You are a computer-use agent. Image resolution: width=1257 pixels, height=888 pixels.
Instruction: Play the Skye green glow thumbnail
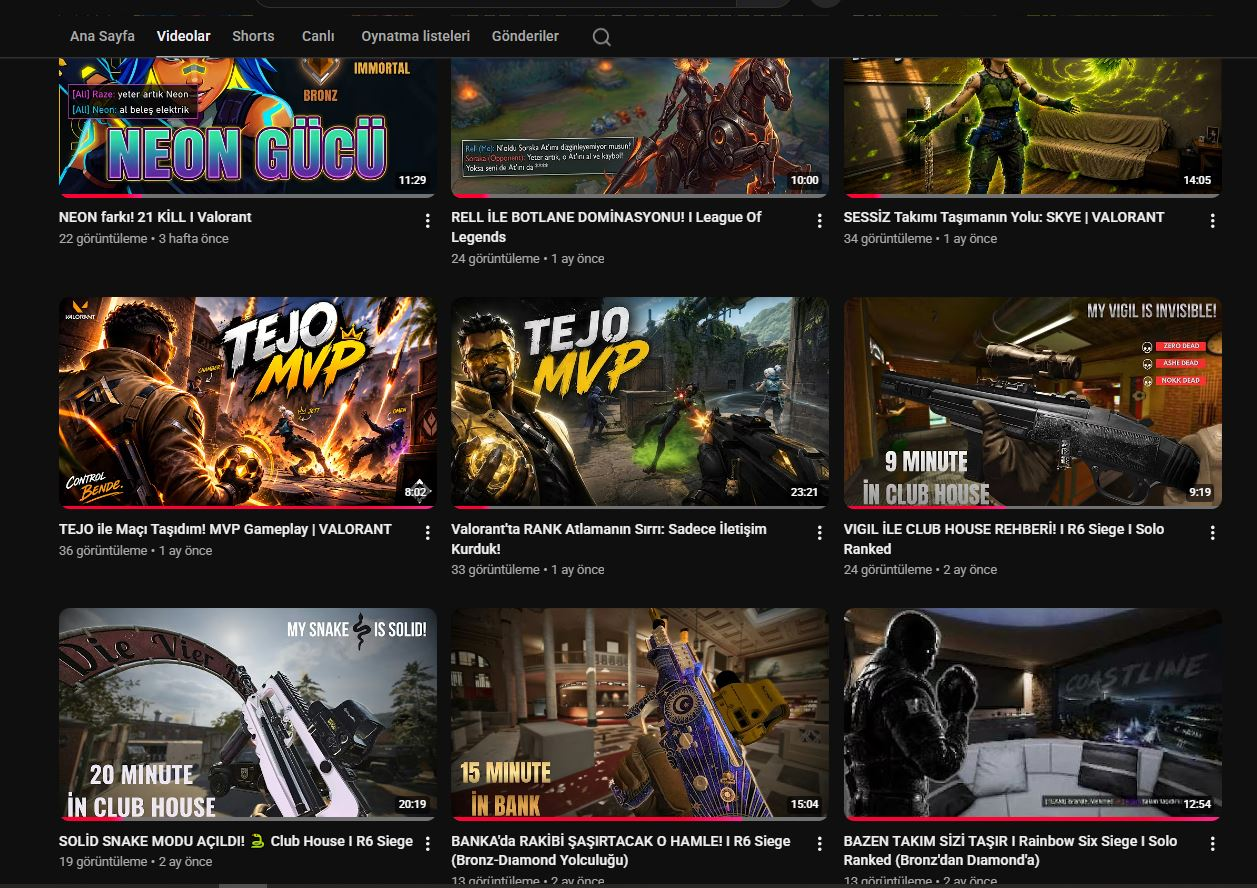click(x=1032, y=126)
